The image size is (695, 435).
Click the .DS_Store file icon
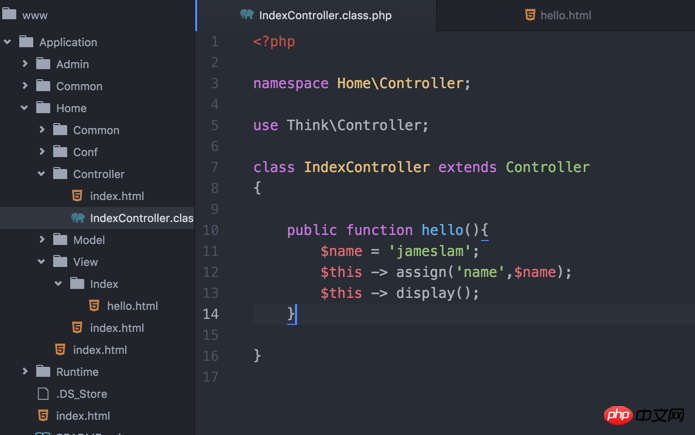click(43, 393)
